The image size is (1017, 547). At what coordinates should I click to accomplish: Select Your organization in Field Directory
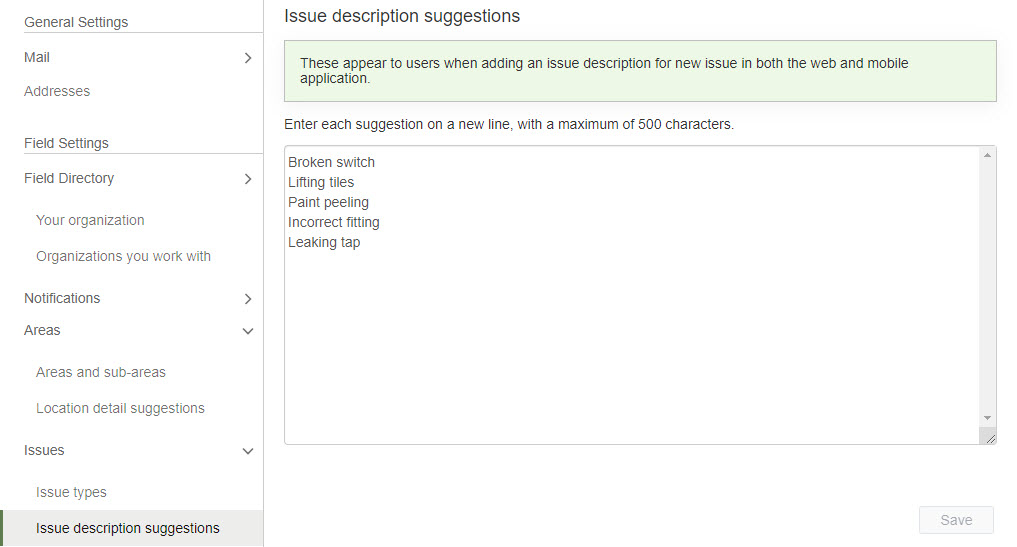(x=90, y=220)
